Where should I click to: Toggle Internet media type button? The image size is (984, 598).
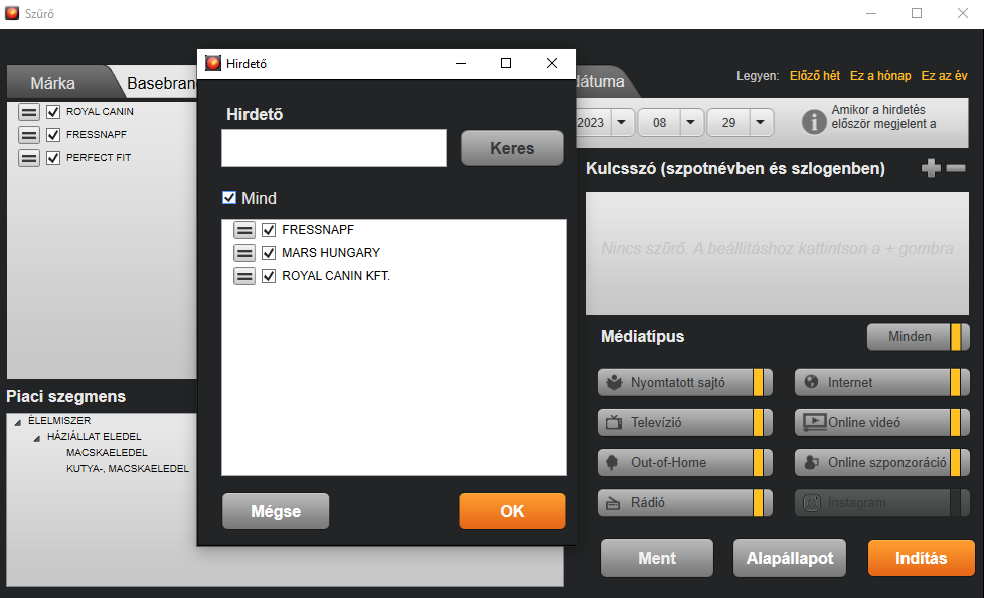pos(882,382)
